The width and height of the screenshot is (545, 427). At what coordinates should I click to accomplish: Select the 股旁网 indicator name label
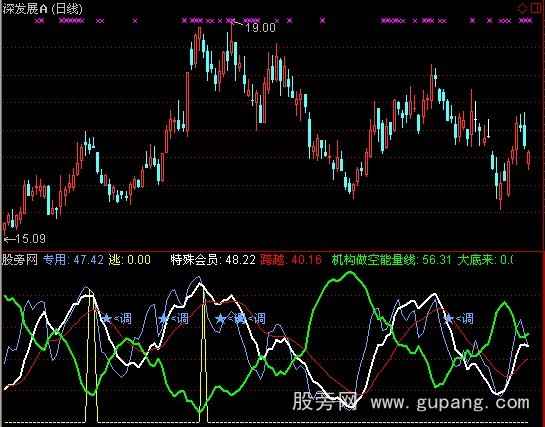tap(20, 260)
